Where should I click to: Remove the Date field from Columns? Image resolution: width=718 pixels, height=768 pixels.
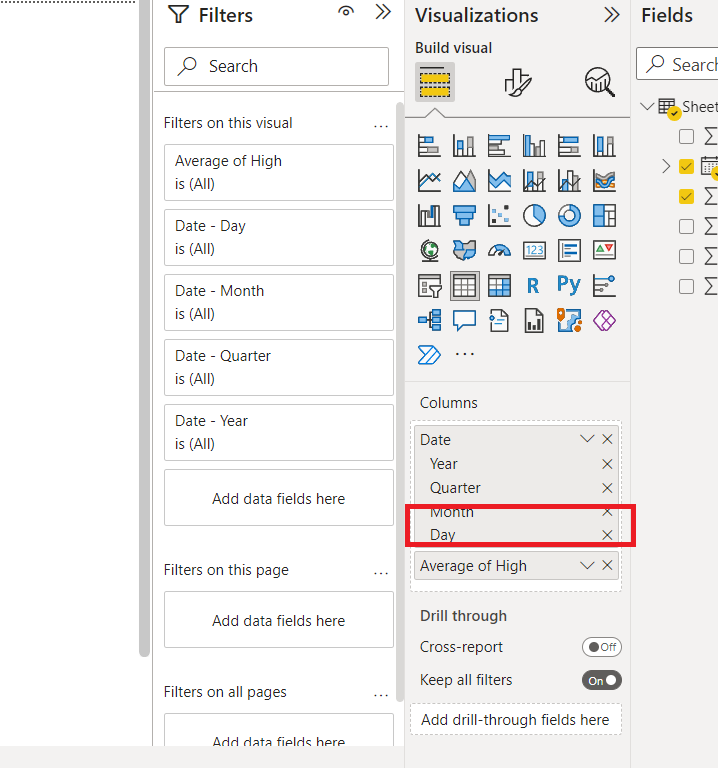(607, 439)
